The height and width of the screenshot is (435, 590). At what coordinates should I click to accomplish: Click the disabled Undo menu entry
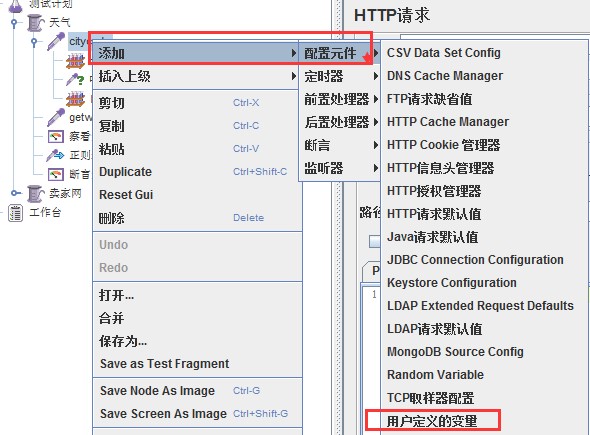(197, 245)
